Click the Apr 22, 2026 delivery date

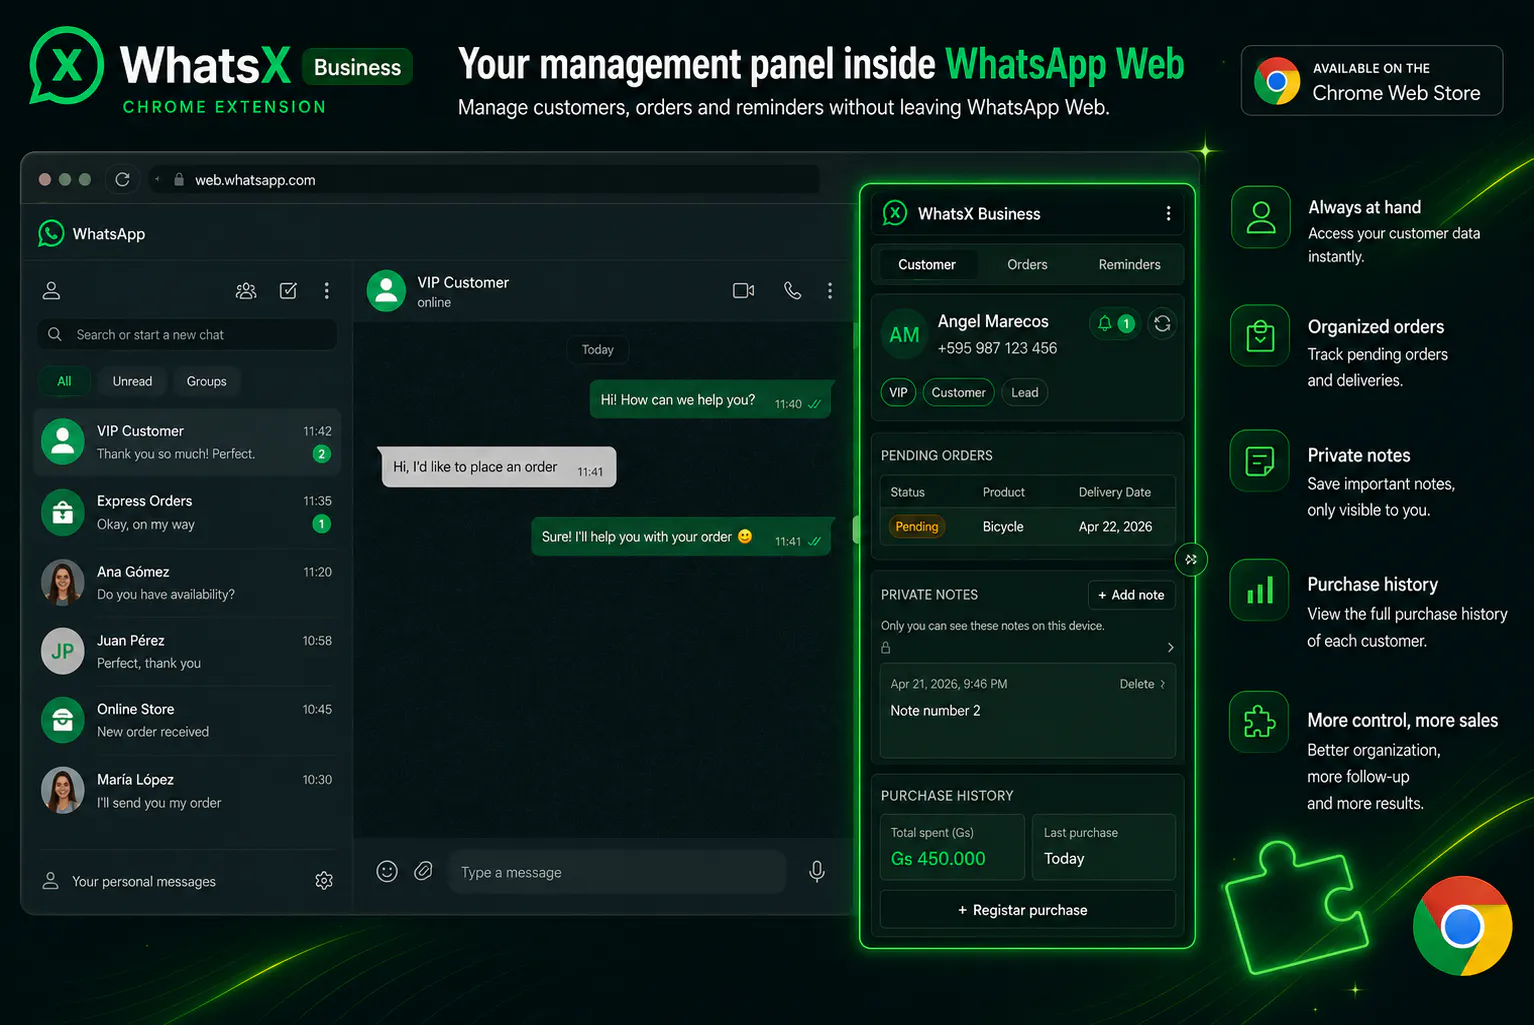[1115, 527]
